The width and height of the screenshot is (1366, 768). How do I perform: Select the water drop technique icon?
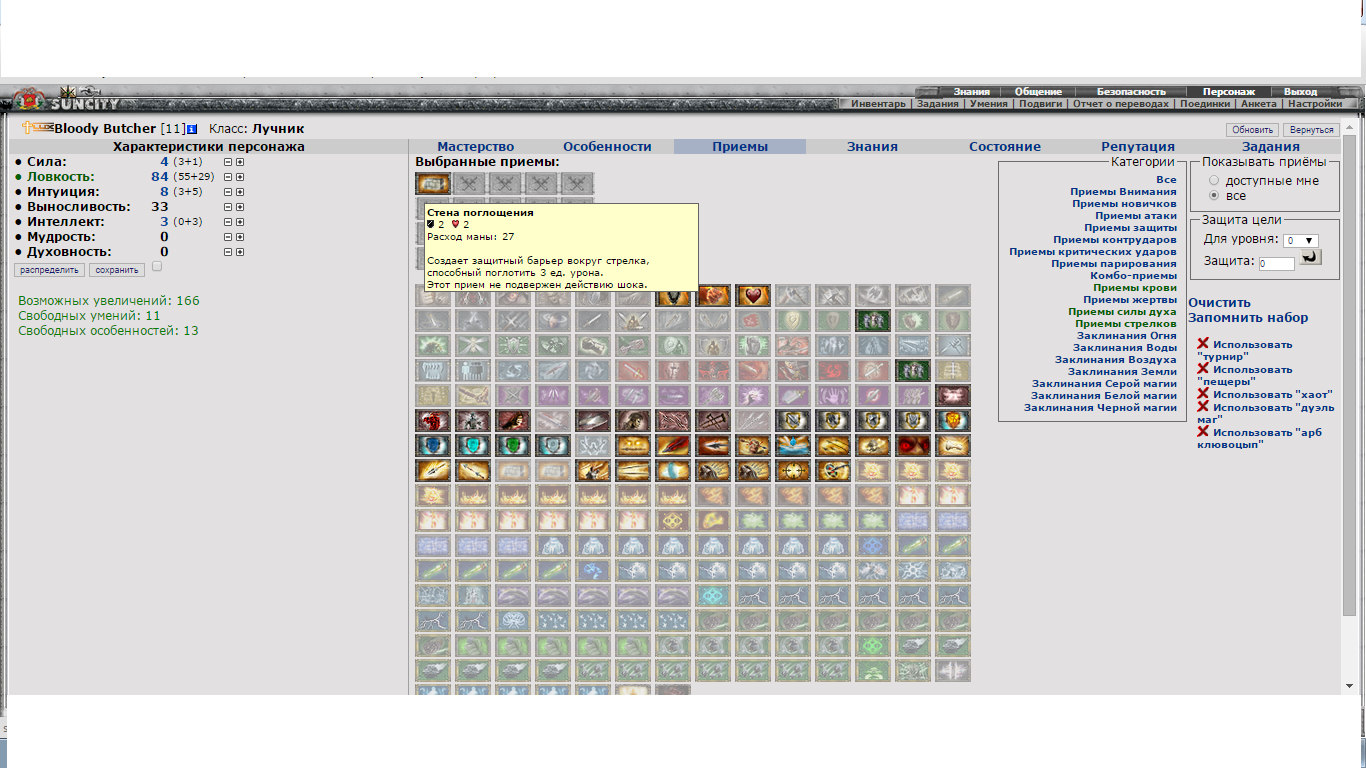click(793, 445)
